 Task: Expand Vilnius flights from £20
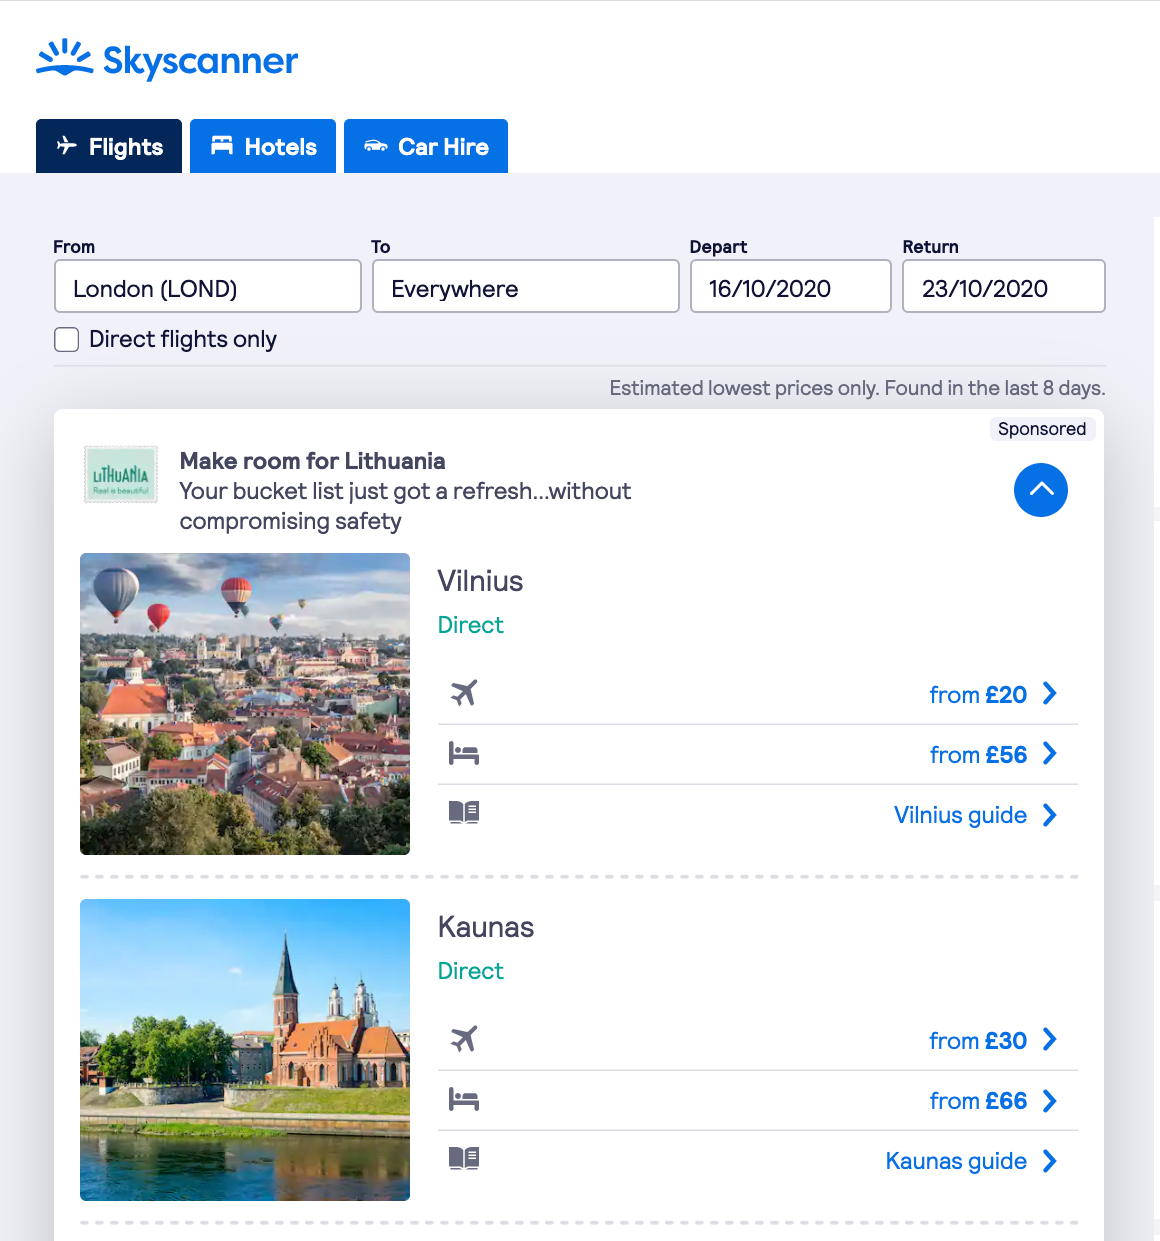1049,693
